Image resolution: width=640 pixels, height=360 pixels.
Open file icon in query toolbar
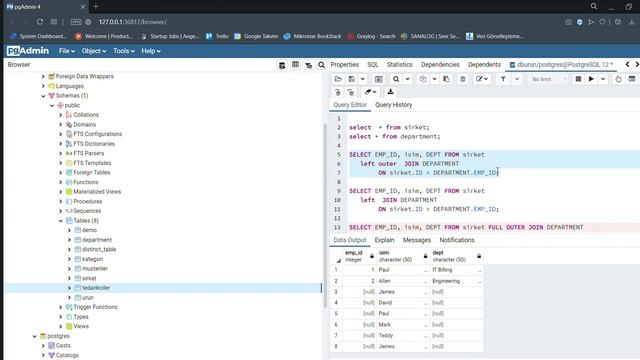pyautogui.click(x=338, y=79)
